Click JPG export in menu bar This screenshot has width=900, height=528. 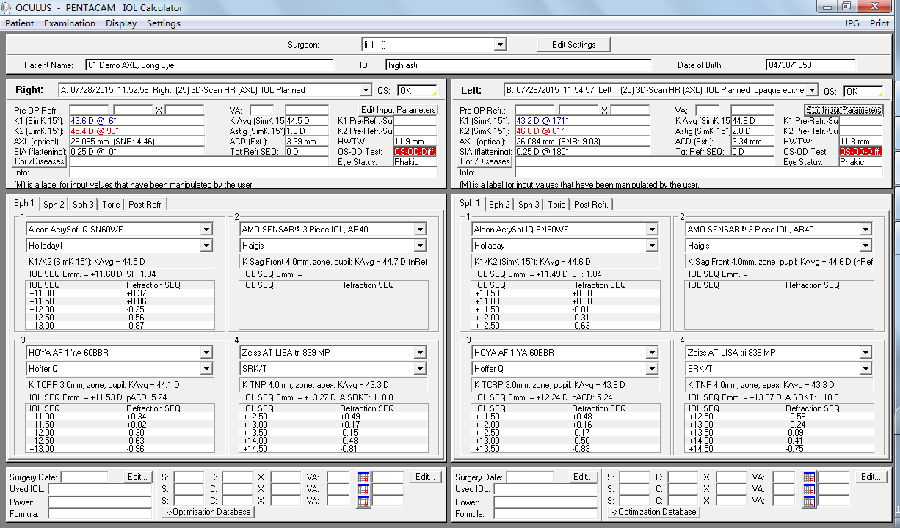pyautogui.click(x=852, y=24)
